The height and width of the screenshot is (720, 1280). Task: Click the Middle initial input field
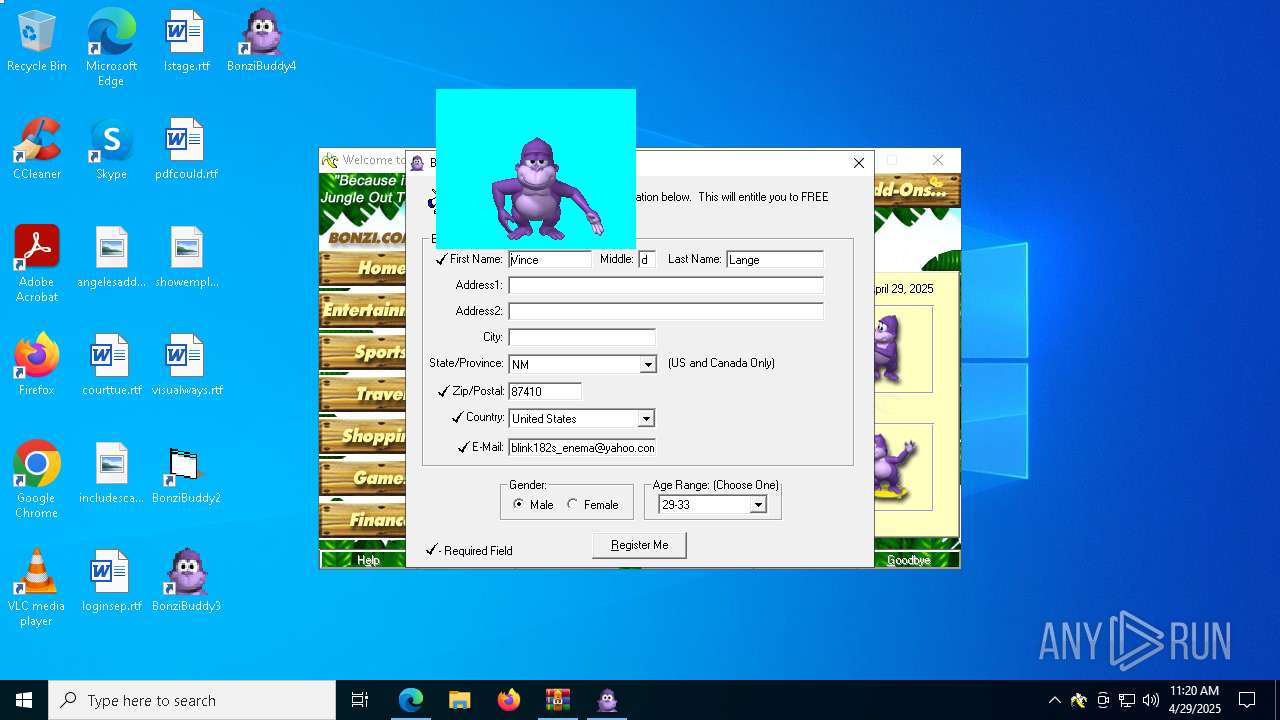tap(647, 259)
